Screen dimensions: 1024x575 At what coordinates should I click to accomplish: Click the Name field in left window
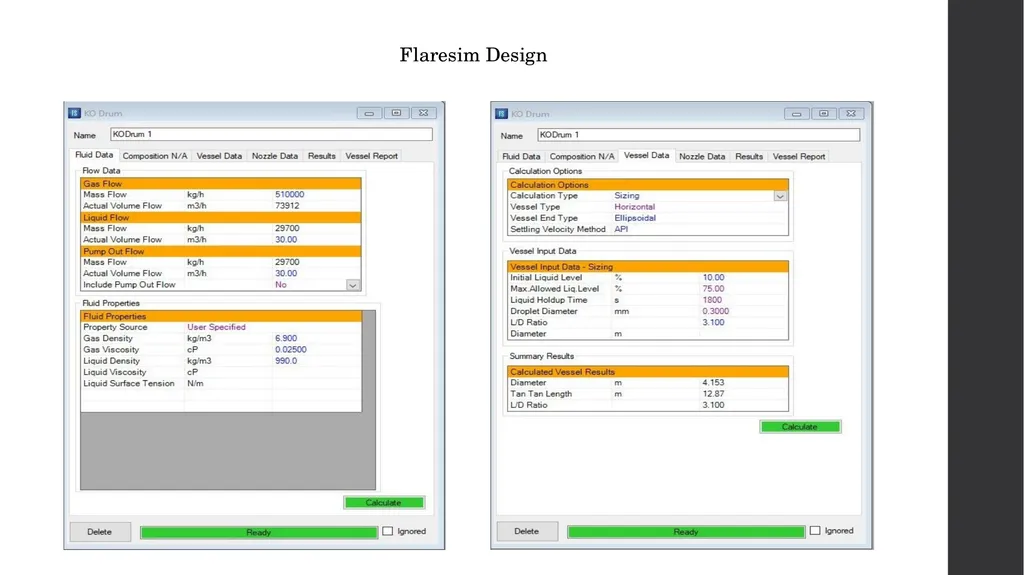pyautogui.click(x=271, y=134)
